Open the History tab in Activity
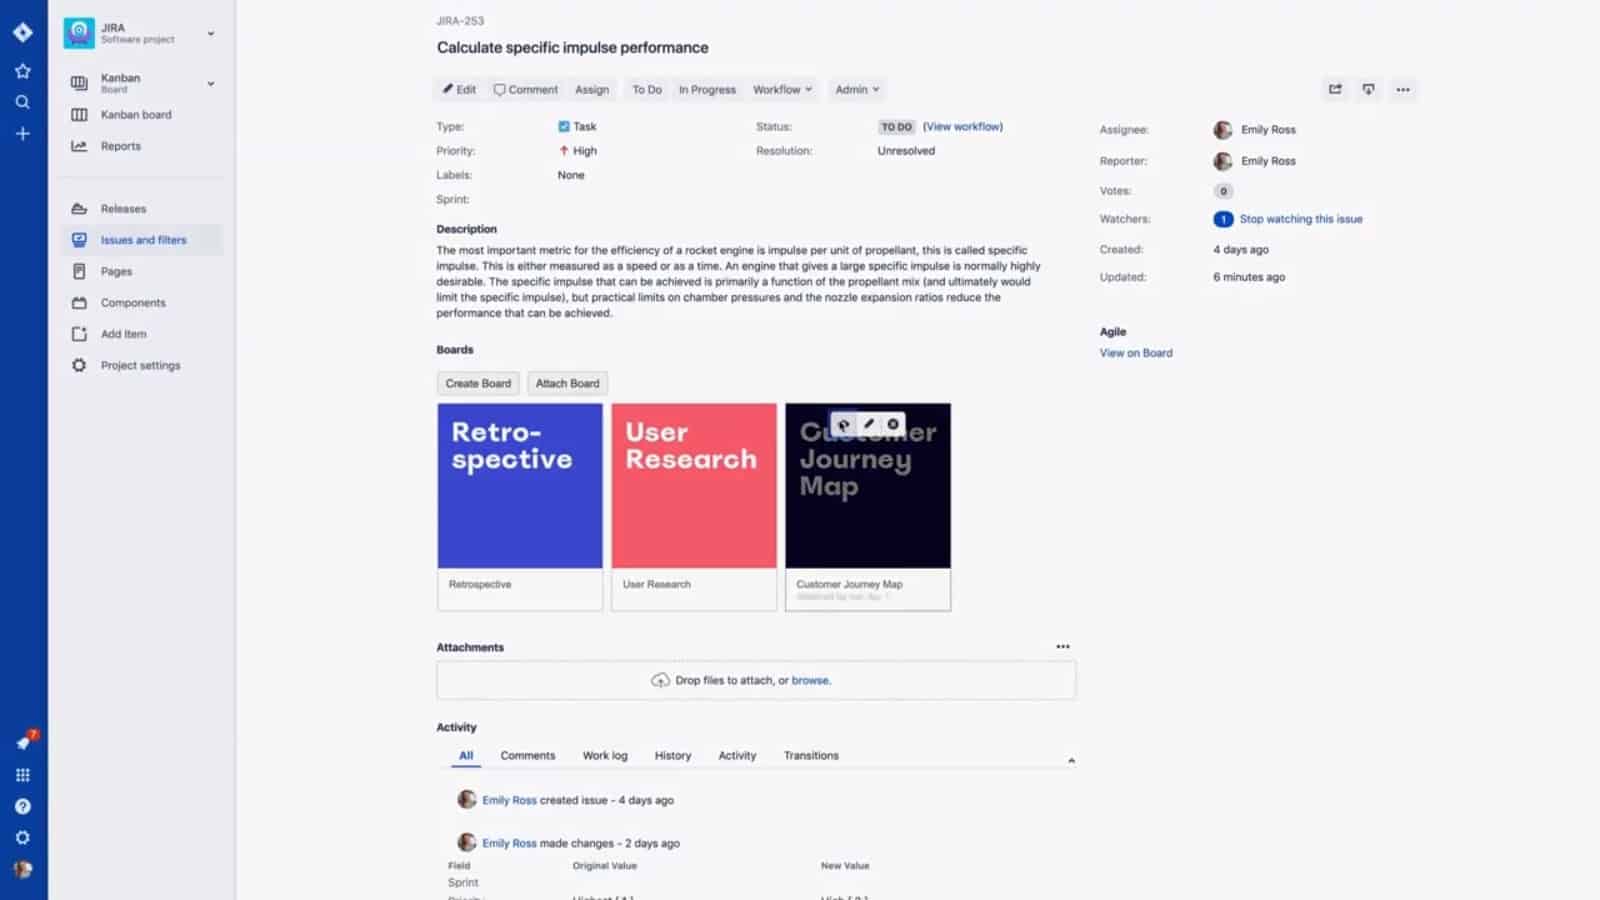Viewport: 1600px width, 900px height. (672, 755)
